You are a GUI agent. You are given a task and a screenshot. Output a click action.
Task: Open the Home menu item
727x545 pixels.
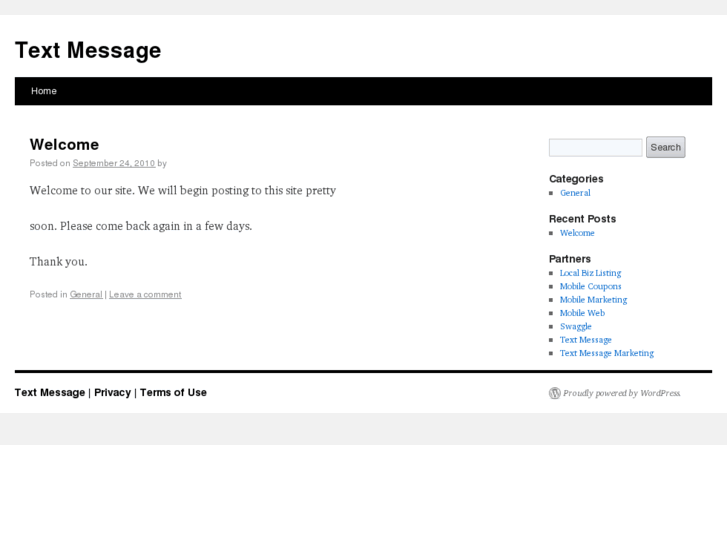[x=44, y=91]
